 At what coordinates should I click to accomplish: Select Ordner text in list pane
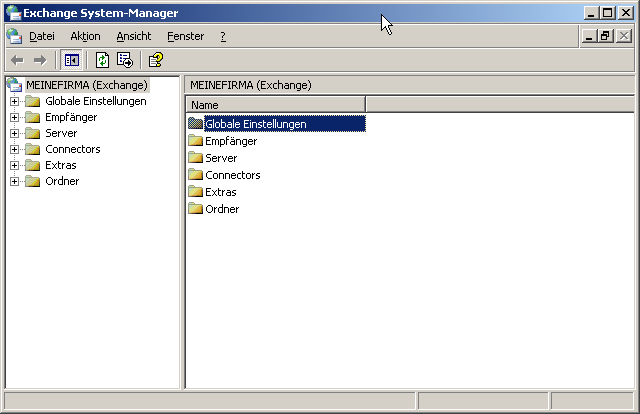coord(222,209)
